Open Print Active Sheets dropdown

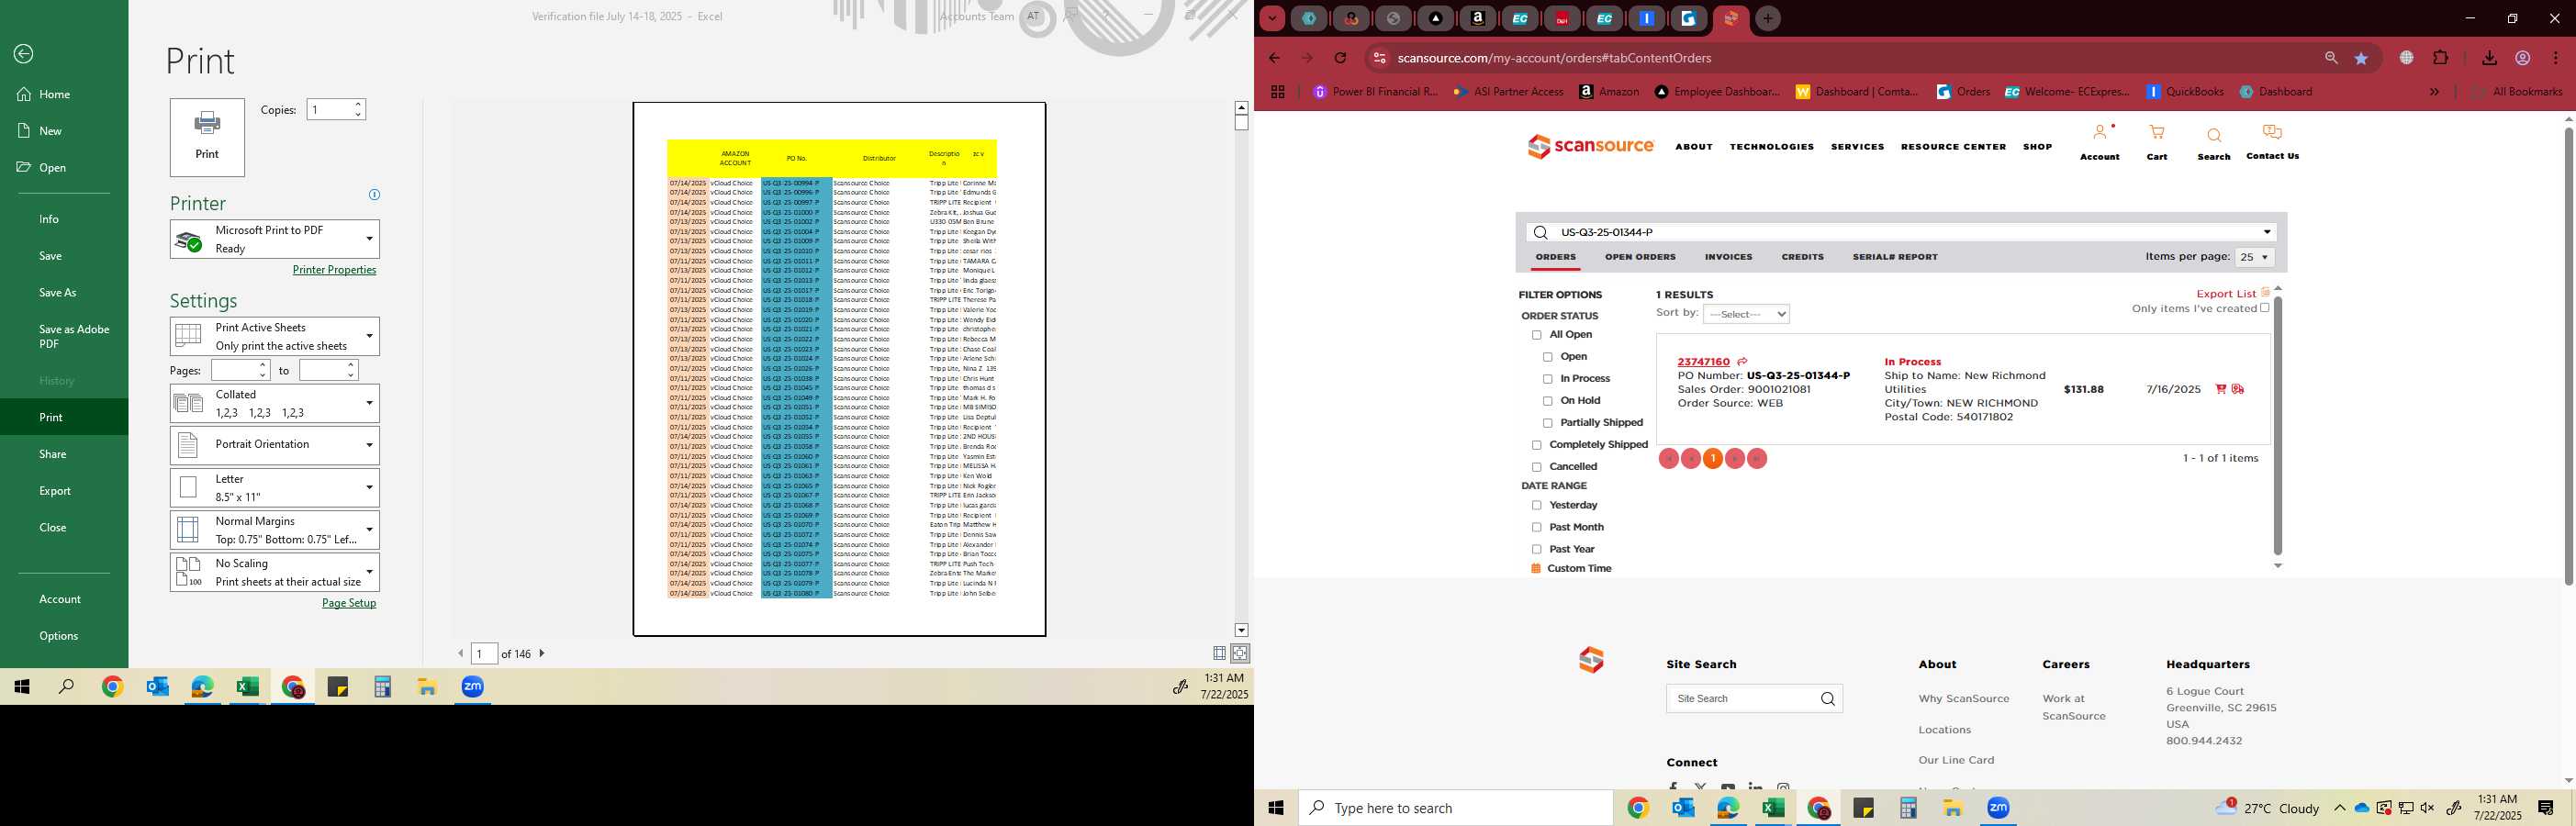coord(275,336)
